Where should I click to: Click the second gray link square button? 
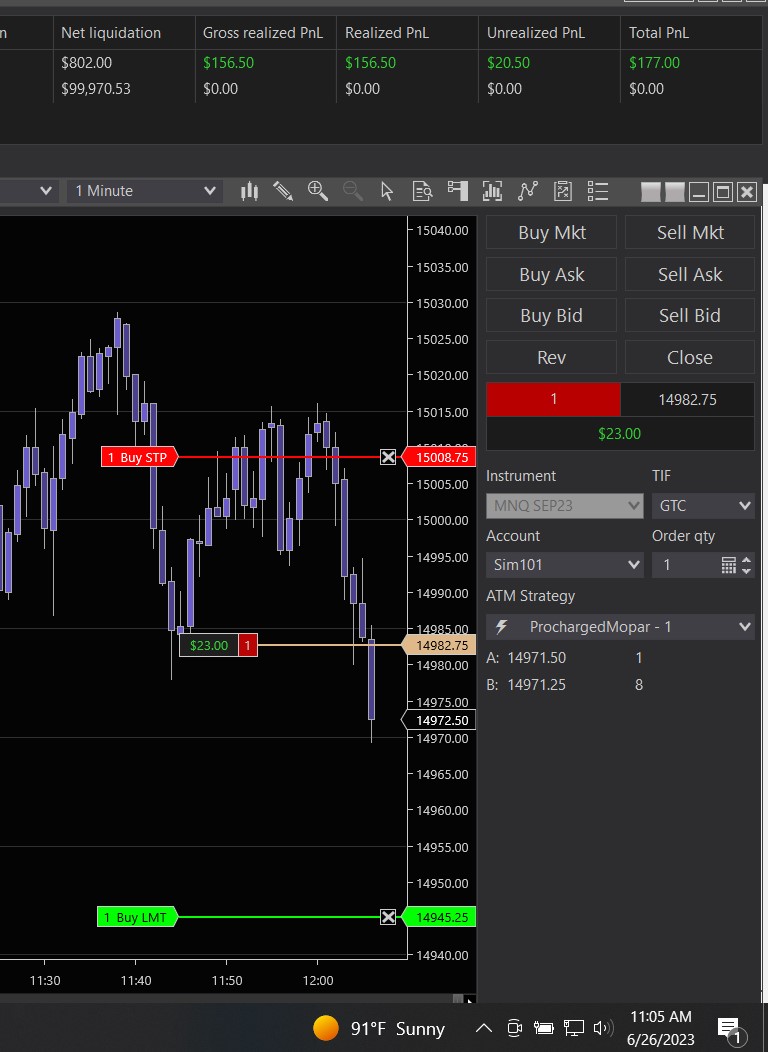pyautogui.click(x=675, y=193)
